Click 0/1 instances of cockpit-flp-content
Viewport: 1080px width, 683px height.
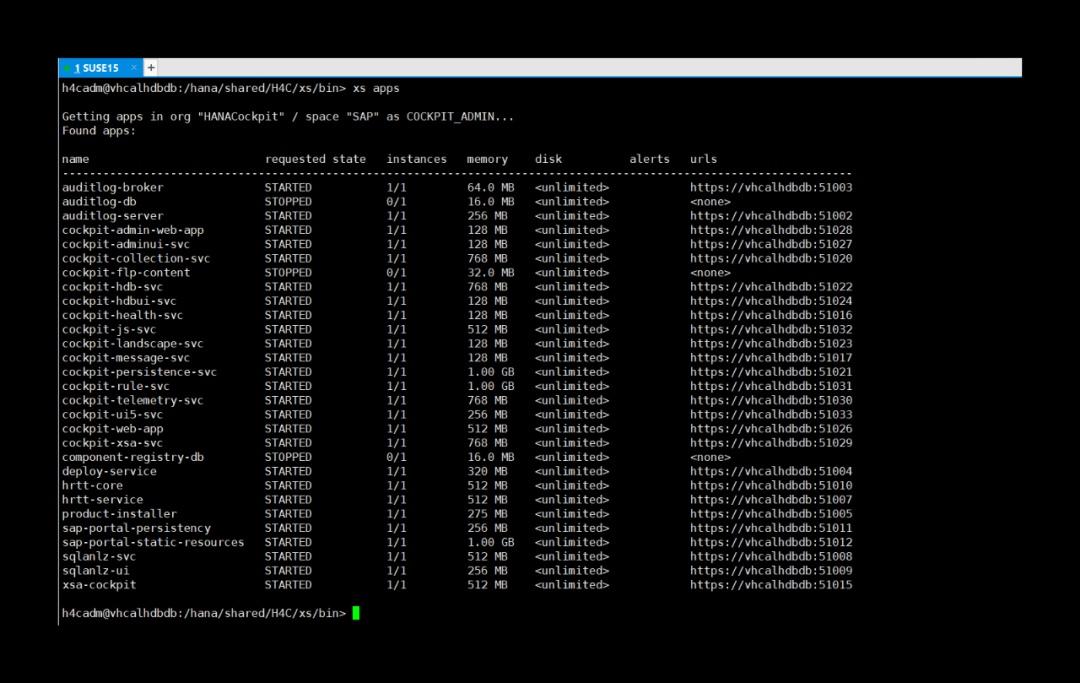(x=396, y=273)
